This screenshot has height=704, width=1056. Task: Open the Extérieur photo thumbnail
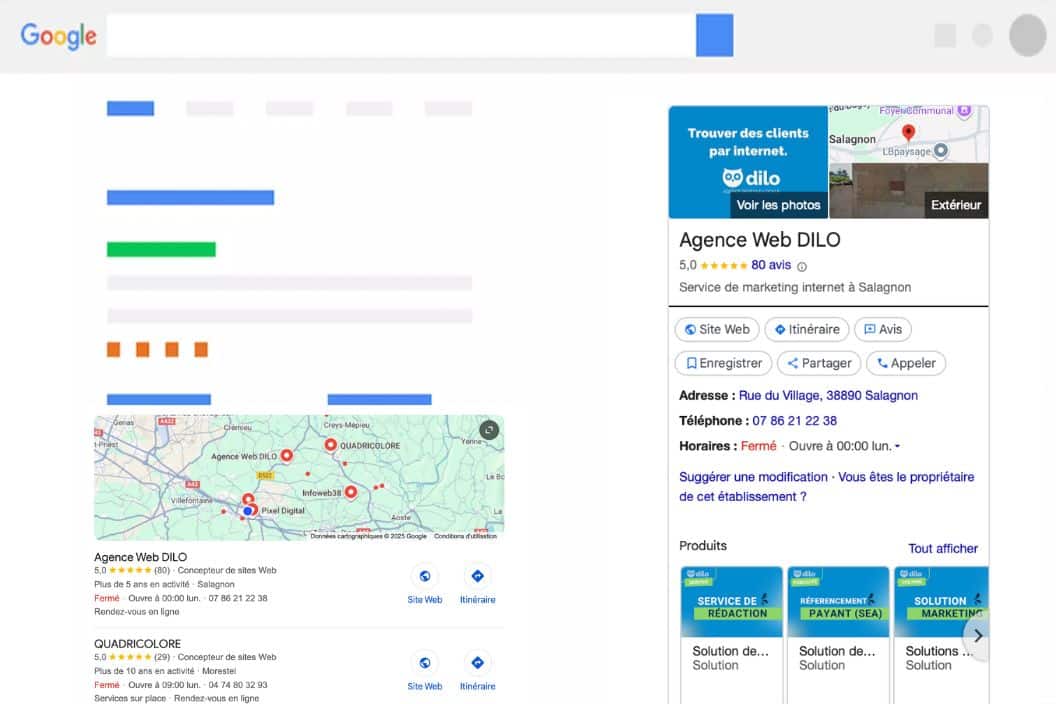point(909,191)
